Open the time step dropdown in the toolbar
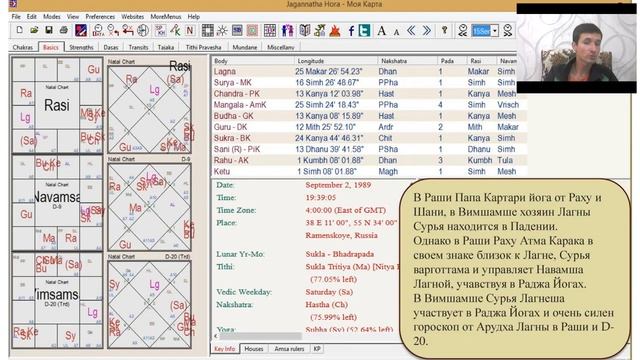 click(x=495, y=31)
